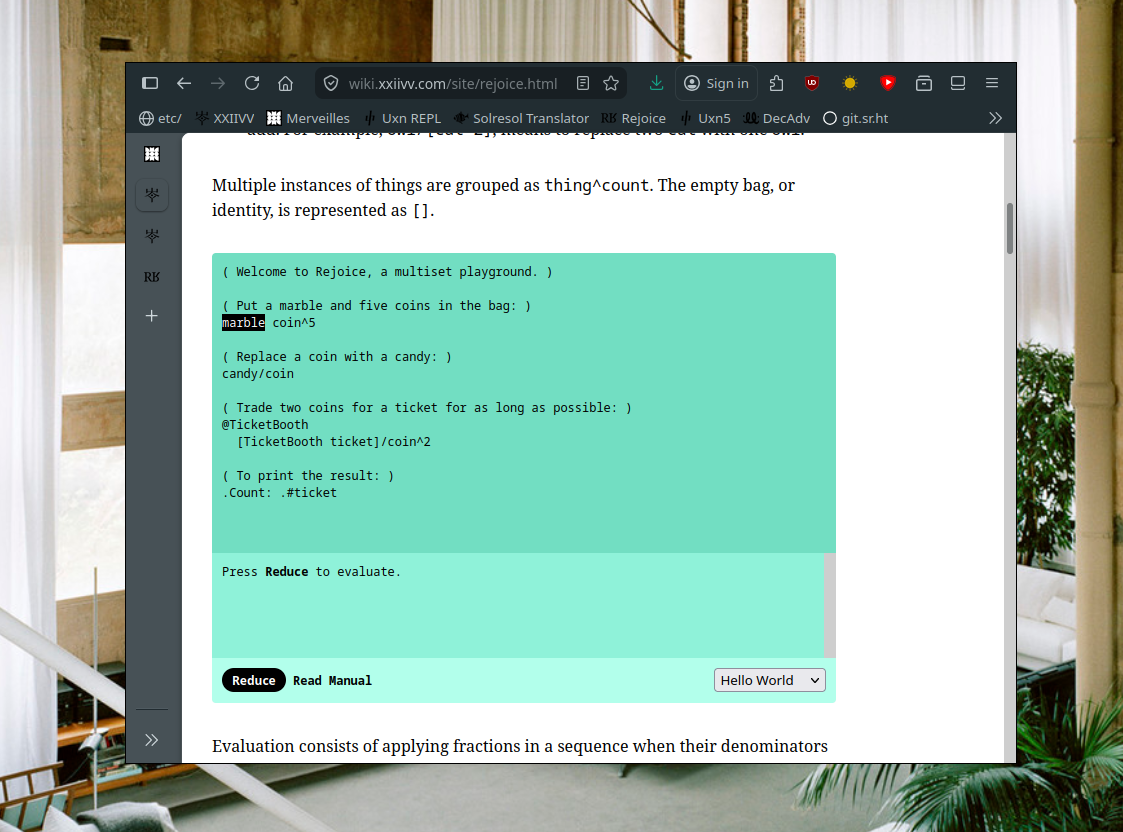The width and height of the screenshot is (1123, 832).
Task: Switch to the Rejoice RK vertical tab
Action: point(152,276)
